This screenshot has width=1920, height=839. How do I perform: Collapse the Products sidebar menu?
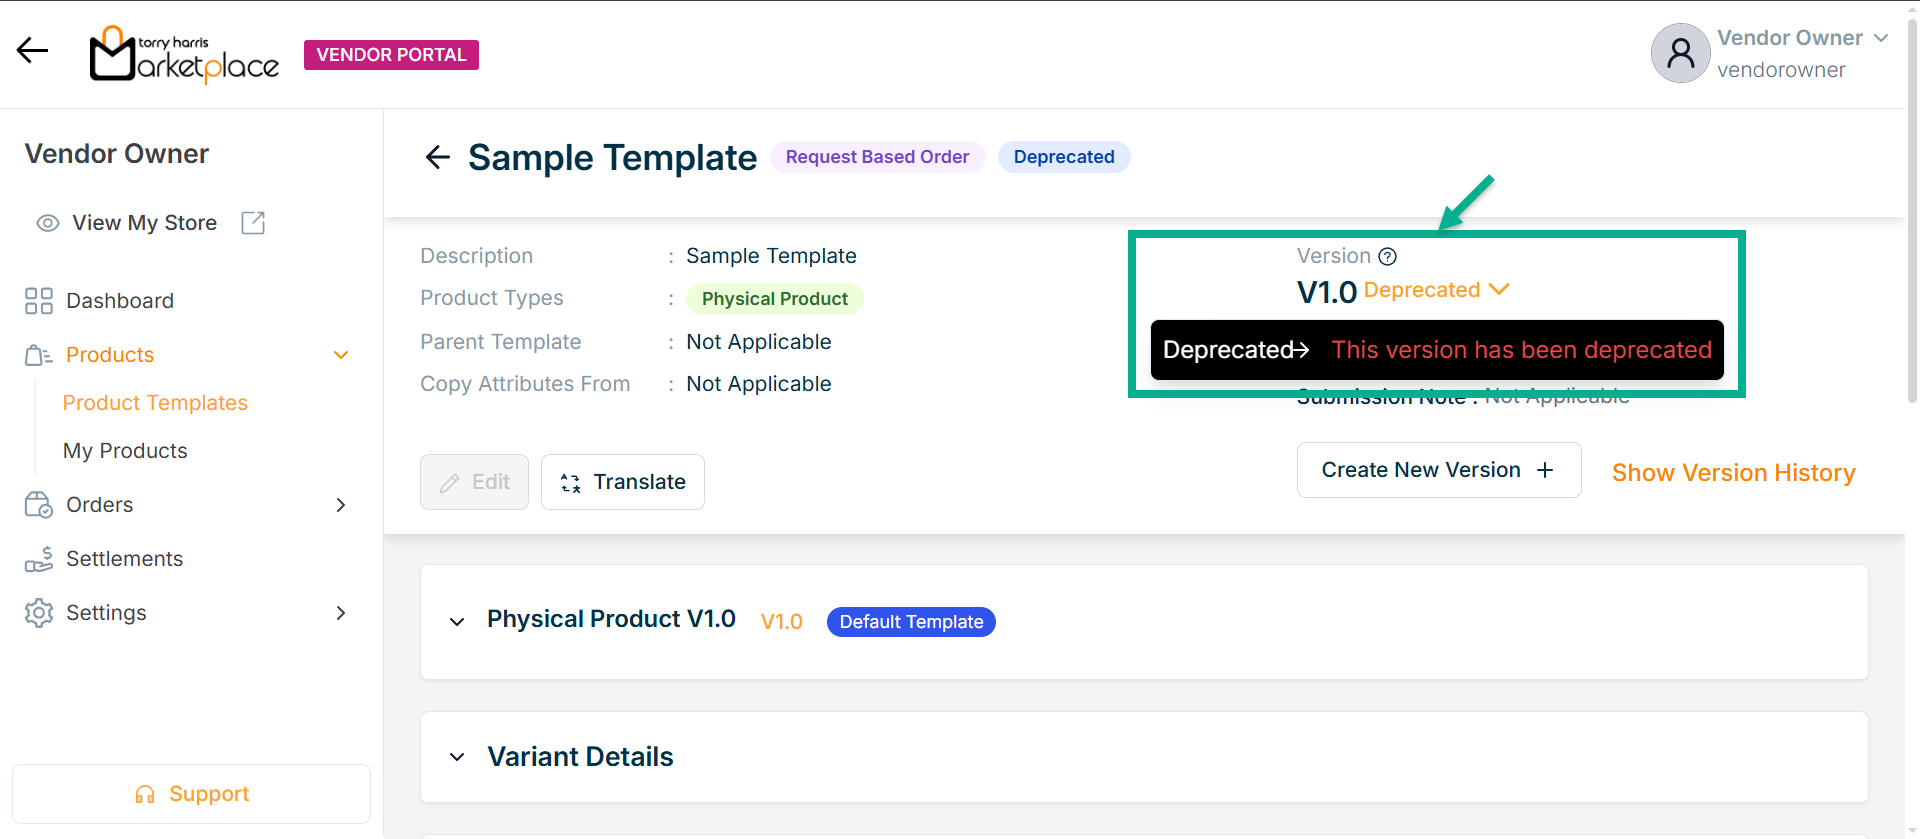click(x=341, y=355)
